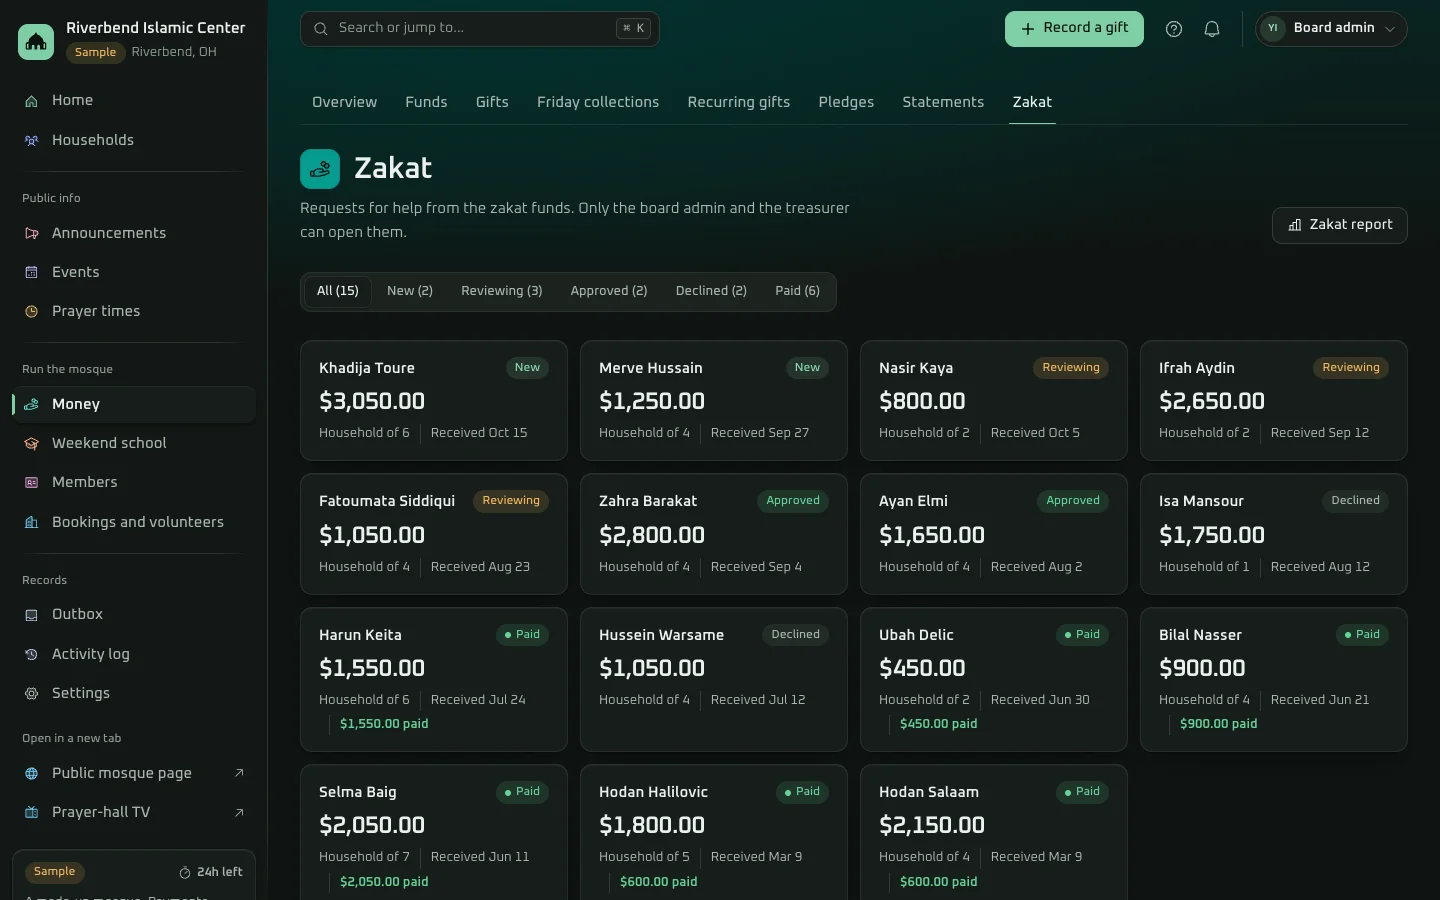The width and height of the screenshot is (1440, 900).
Task: Filter requests by New (2)
Action: (x=410, y=291)
